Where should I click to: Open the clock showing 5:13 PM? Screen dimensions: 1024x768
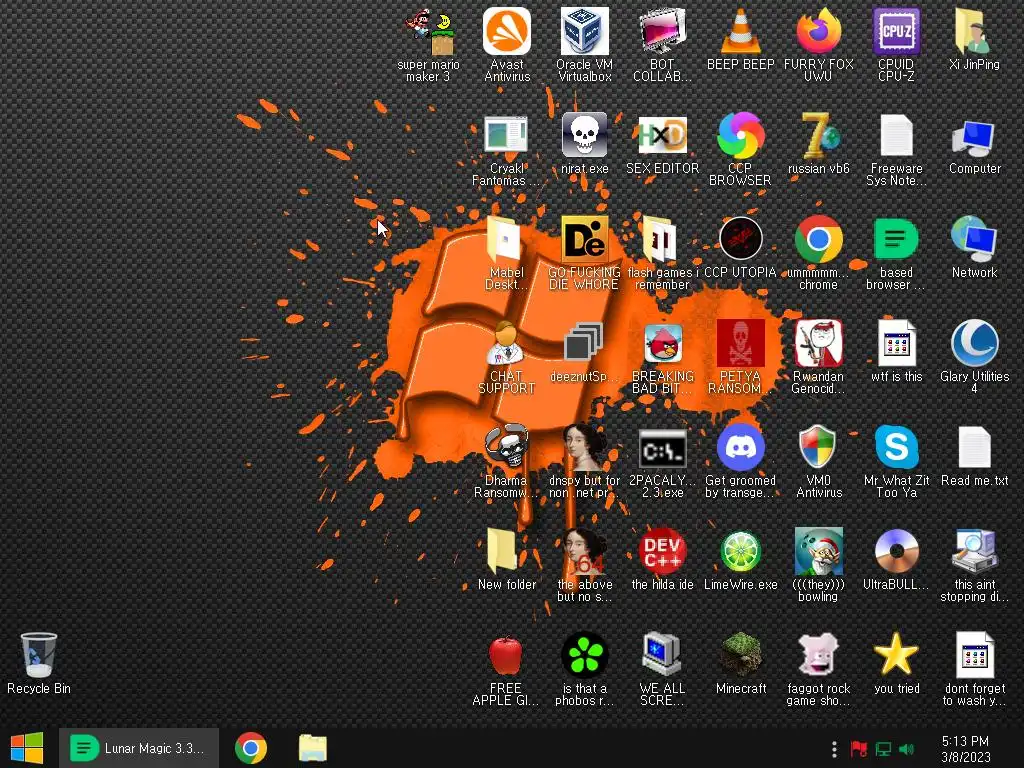pos(965,749)
